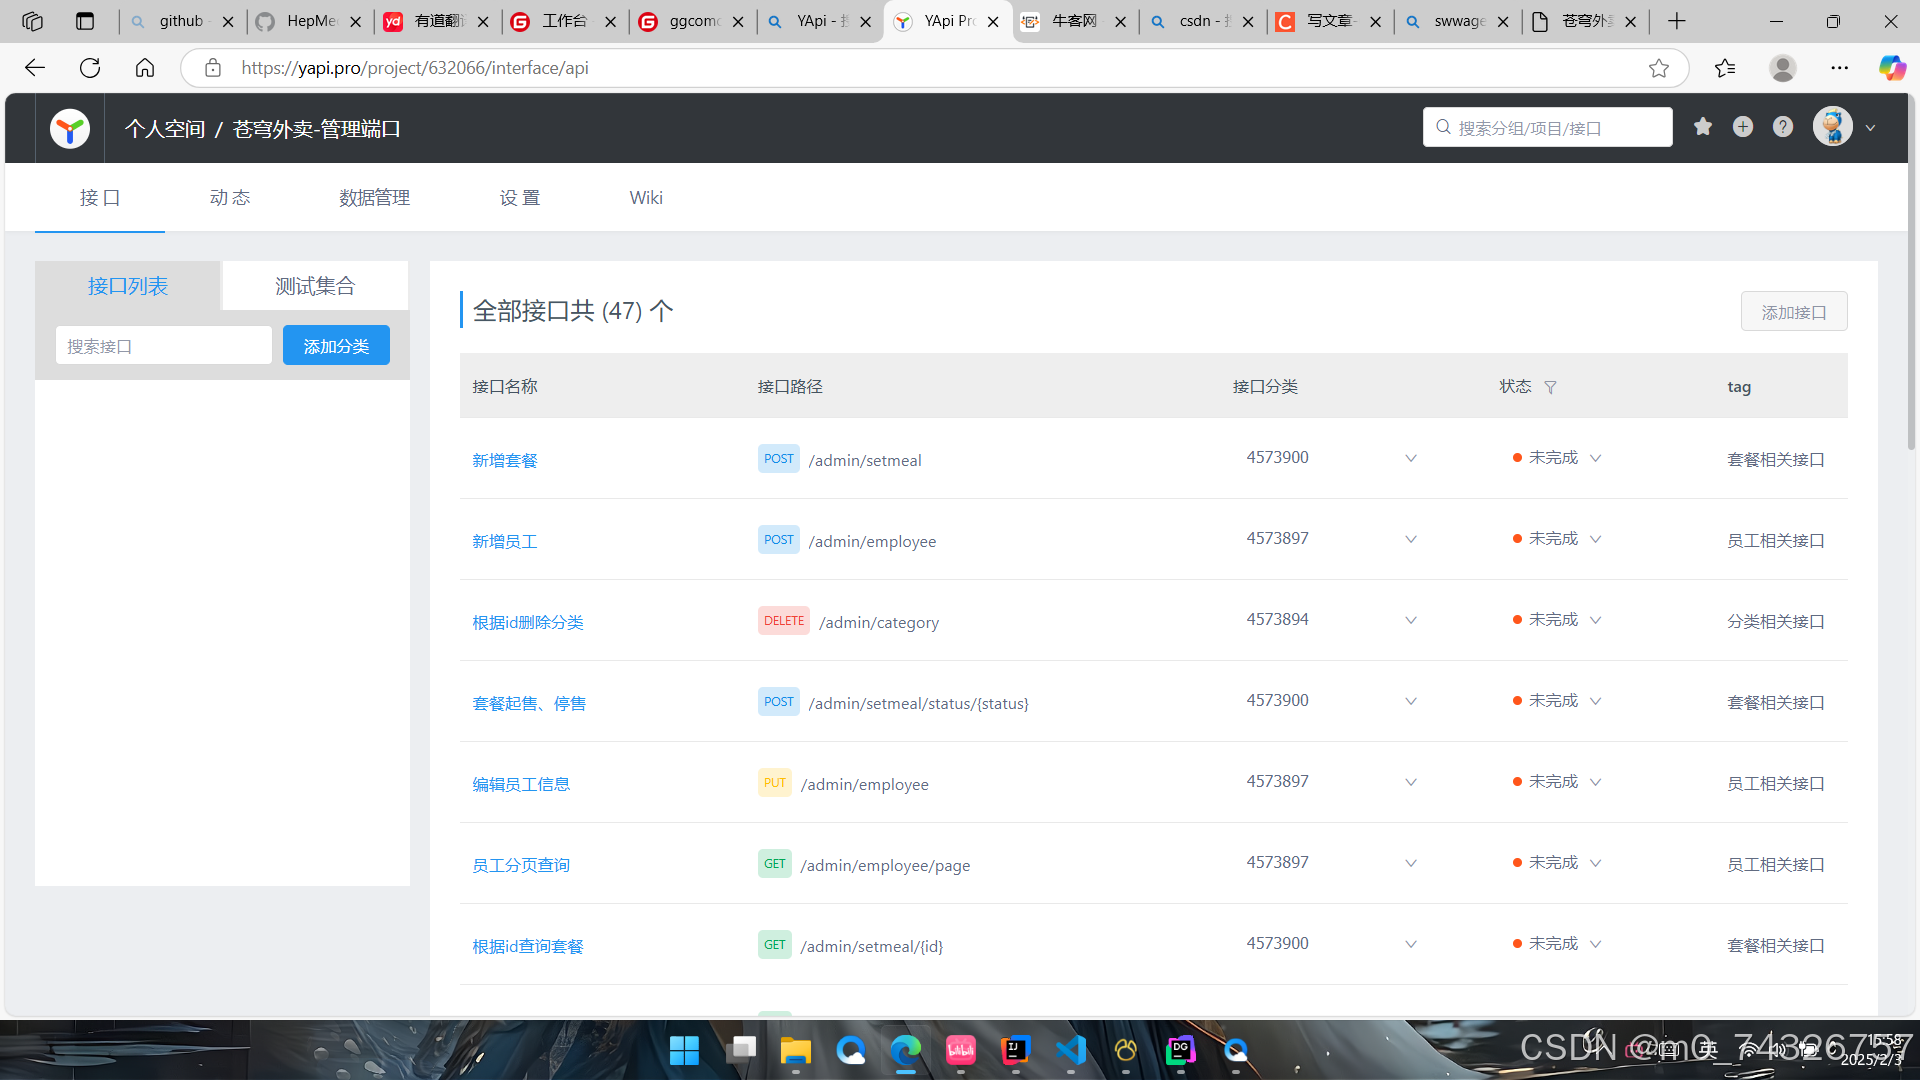Click the YApi logo icon
This screenshot has width=1920, height=1080.
coord(70,129)
